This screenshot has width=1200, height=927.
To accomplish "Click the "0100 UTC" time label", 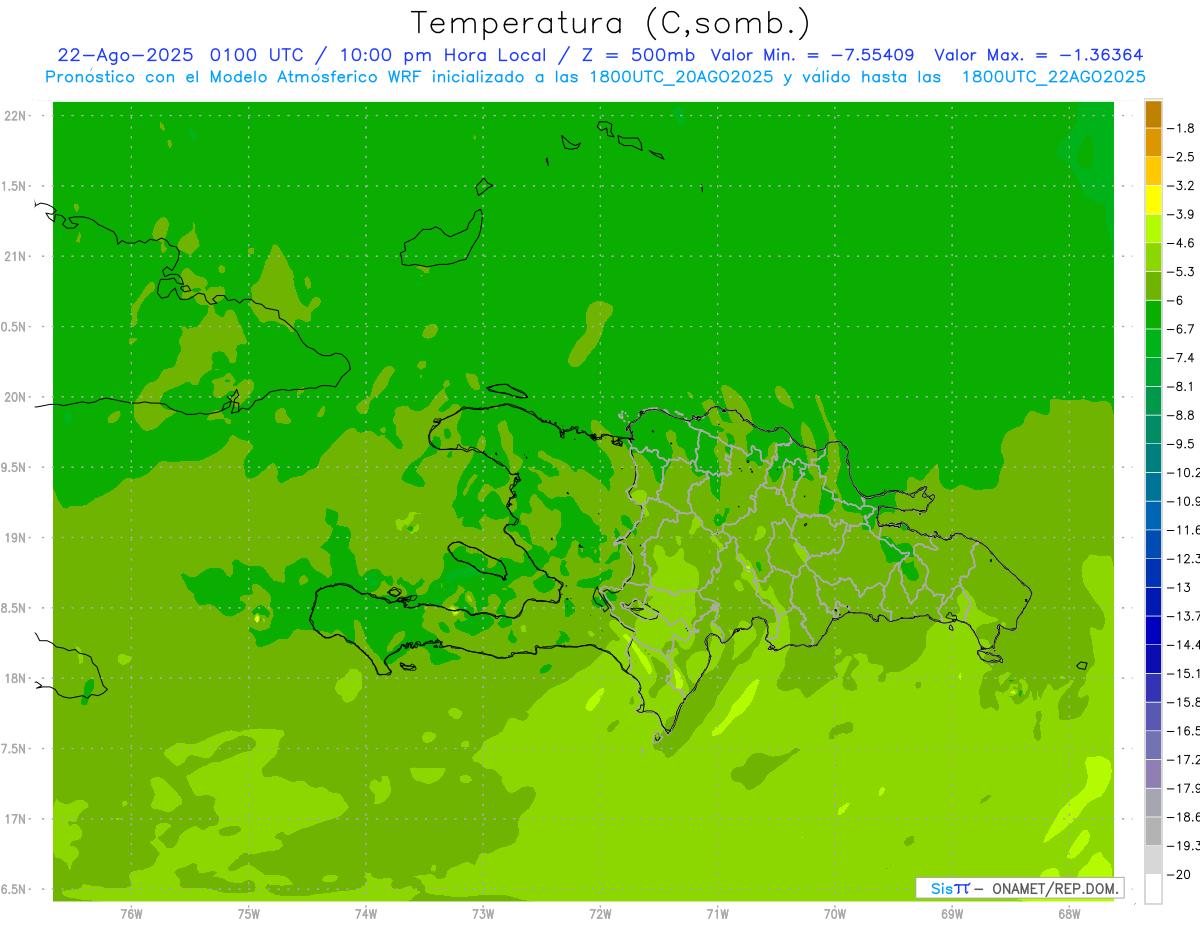I will pos(261,55).
